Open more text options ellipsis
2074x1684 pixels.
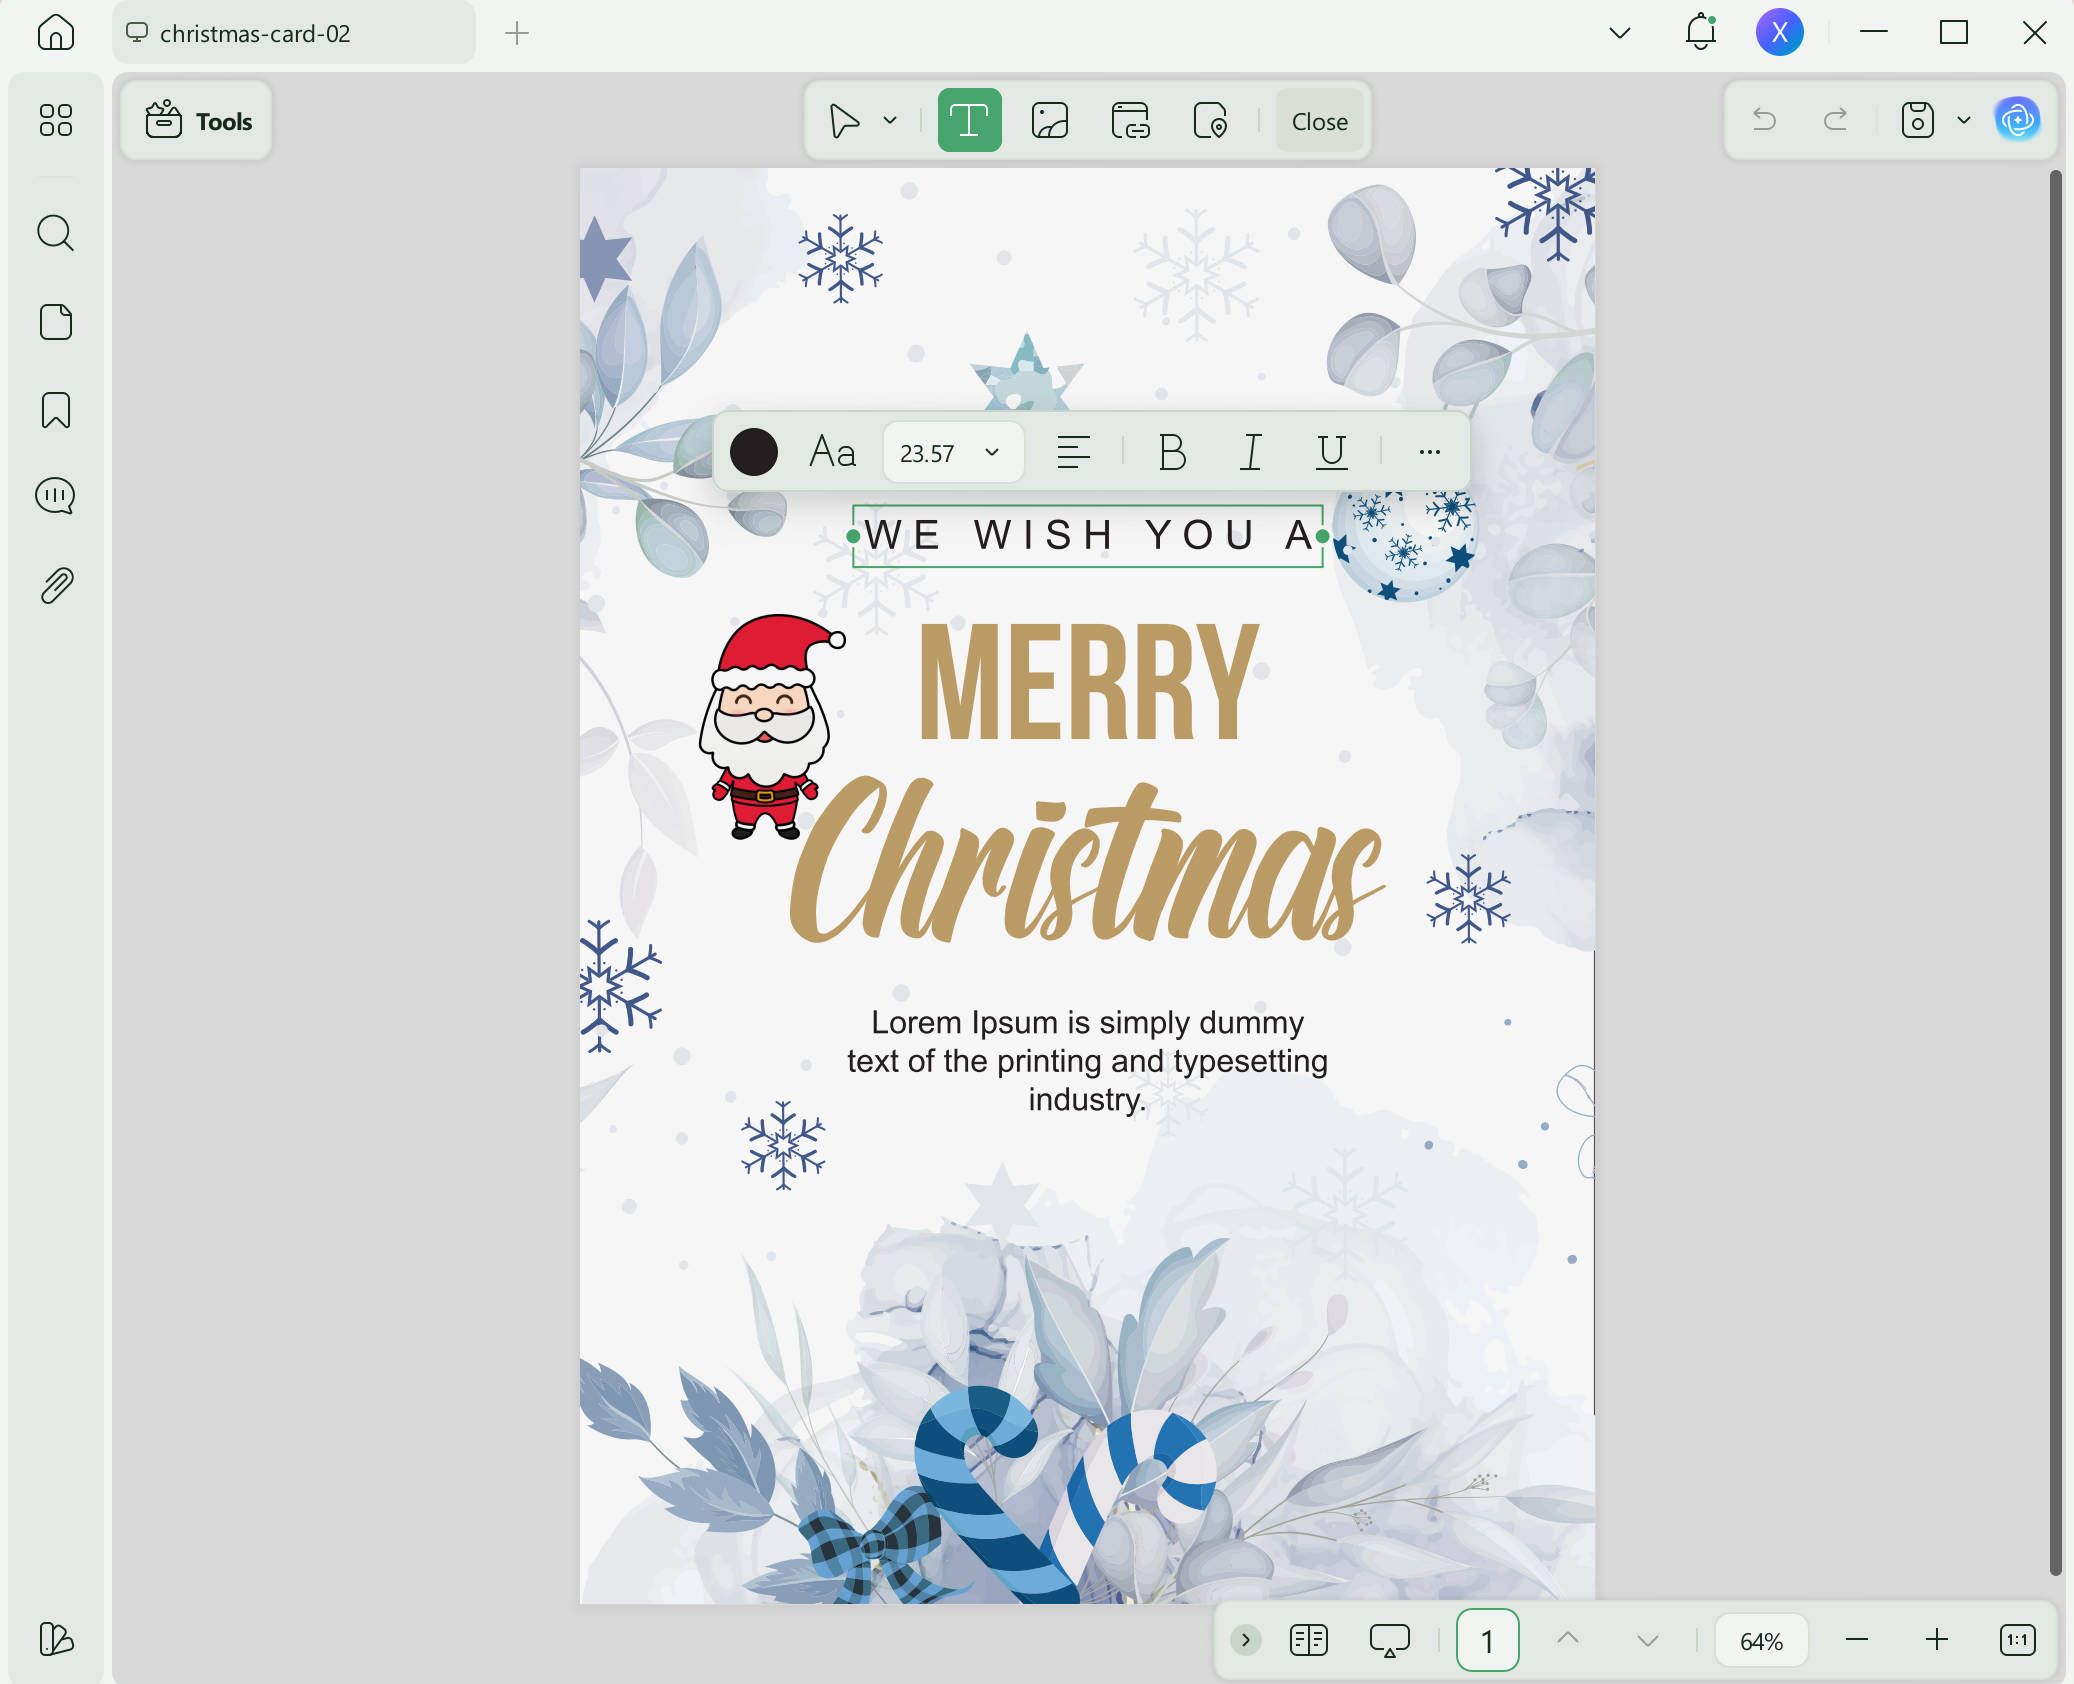tap(1429, 452)
